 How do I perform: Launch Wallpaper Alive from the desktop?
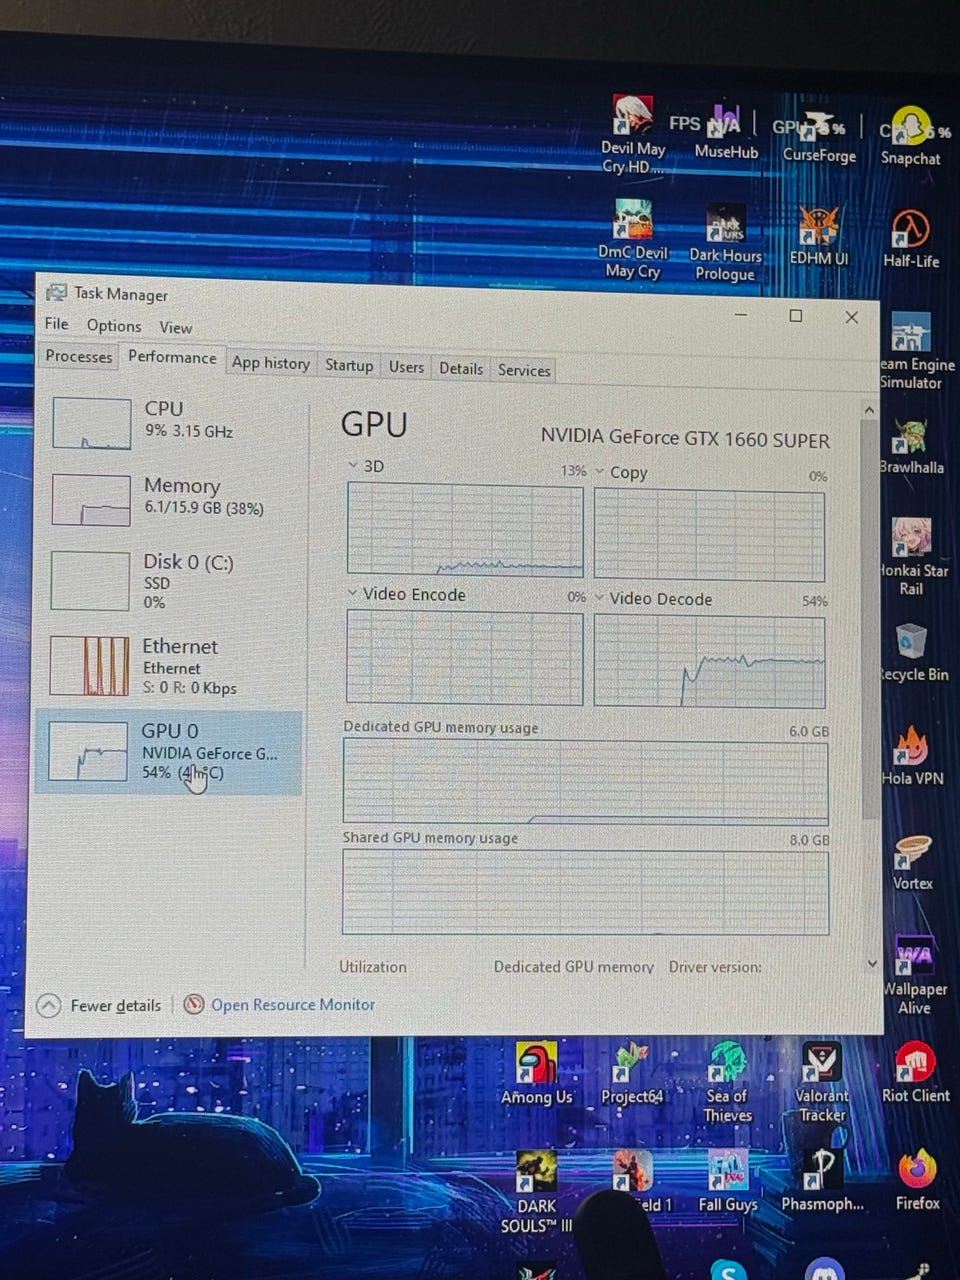914,976
